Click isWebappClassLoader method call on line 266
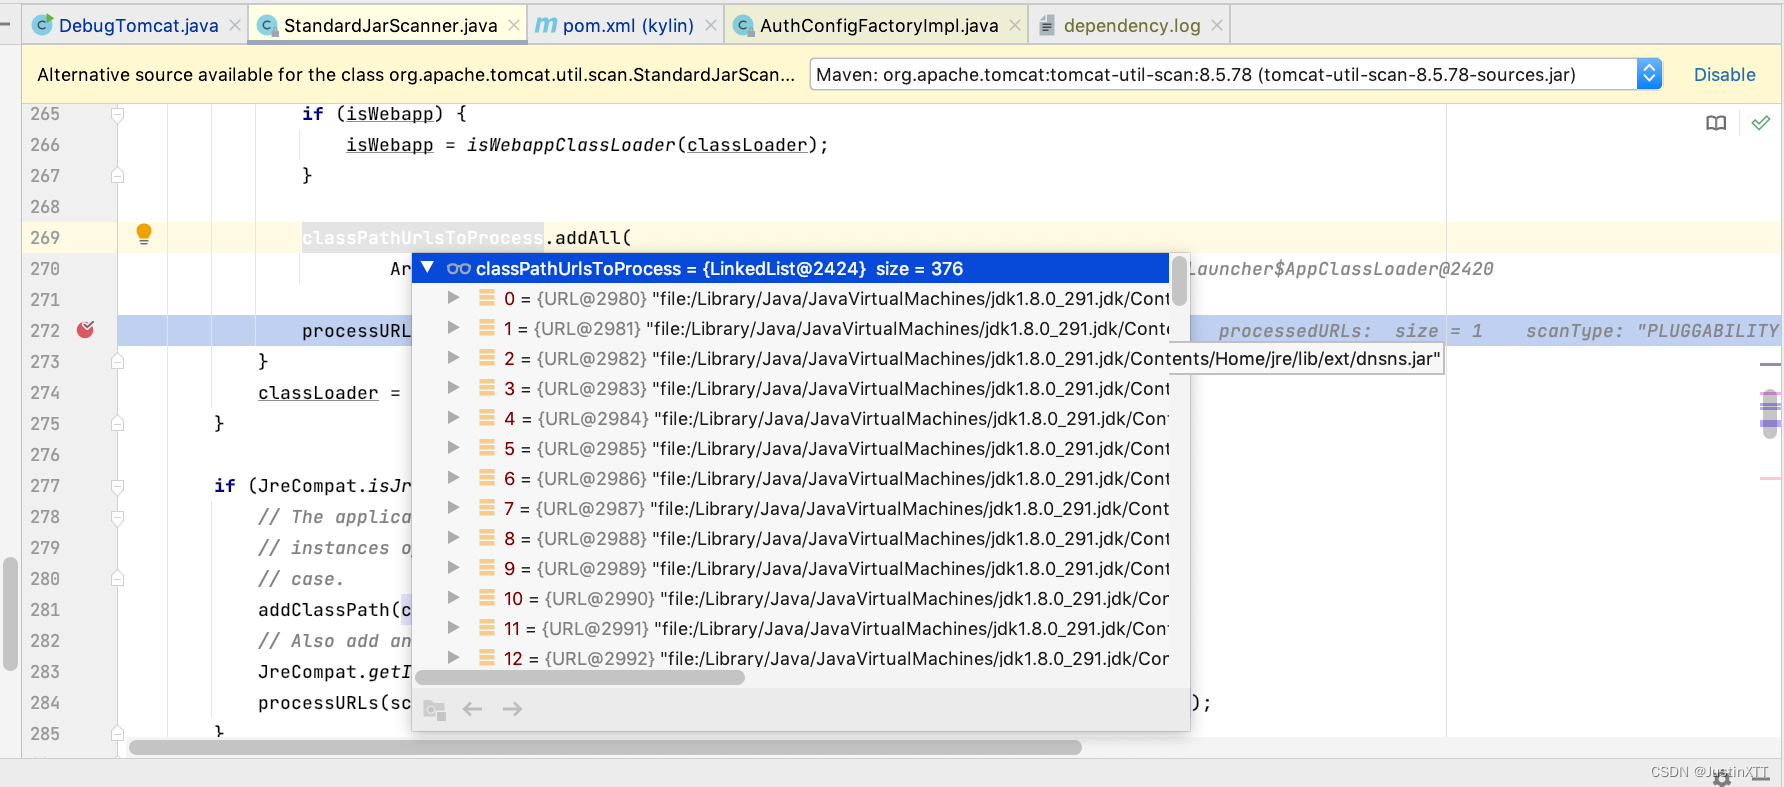This screenshot has height=787, width=1784. click(x=571, y=145)
